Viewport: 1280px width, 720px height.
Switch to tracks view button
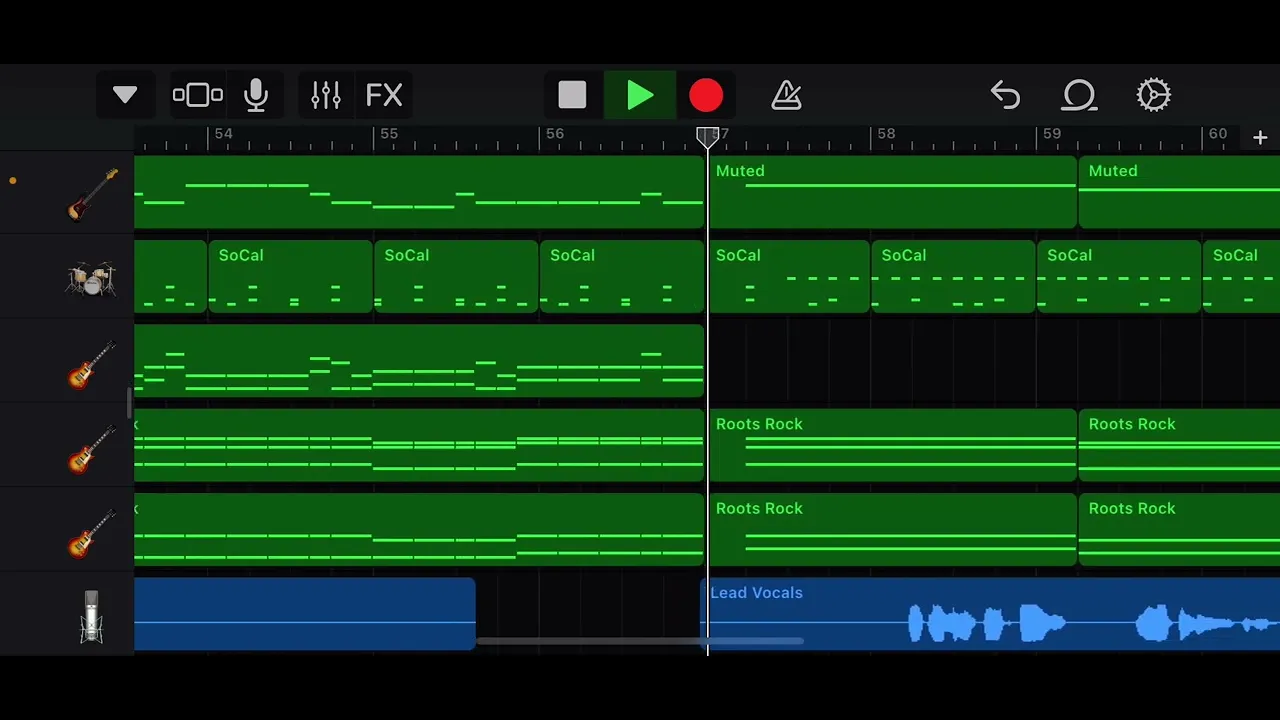(x=197, y=95)
